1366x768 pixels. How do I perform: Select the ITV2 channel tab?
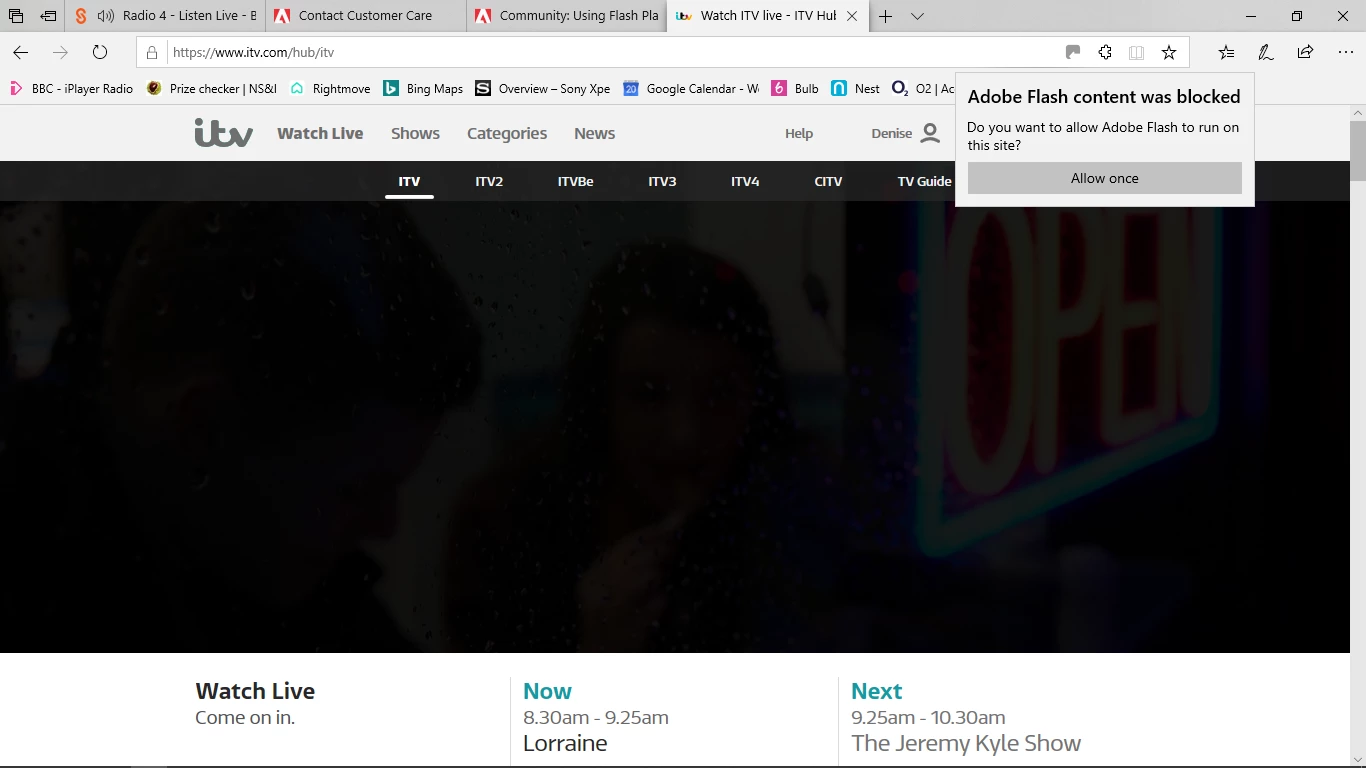pos(489,181)
